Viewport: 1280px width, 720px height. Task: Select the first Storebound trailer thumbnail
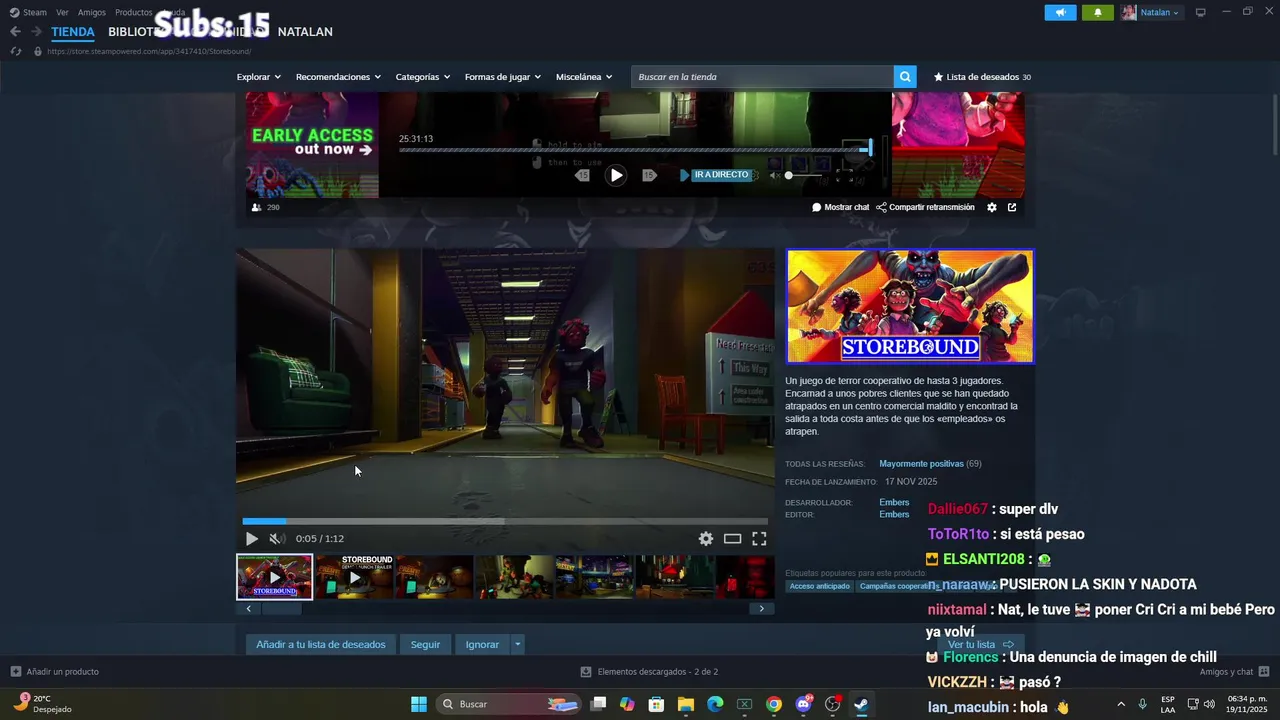coord(274,577)
